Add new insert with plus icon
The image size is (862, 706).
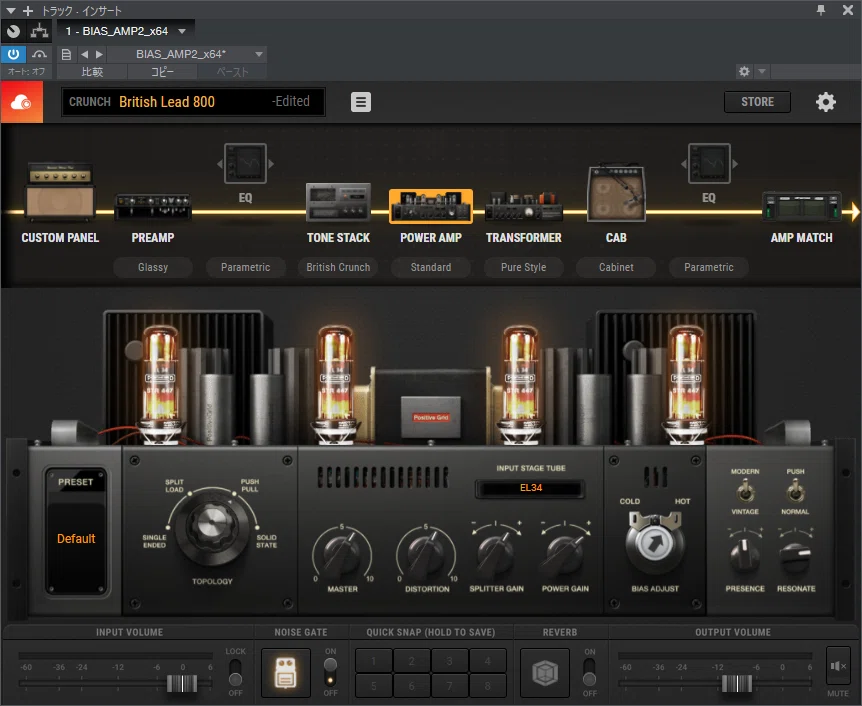click(27, 10)
